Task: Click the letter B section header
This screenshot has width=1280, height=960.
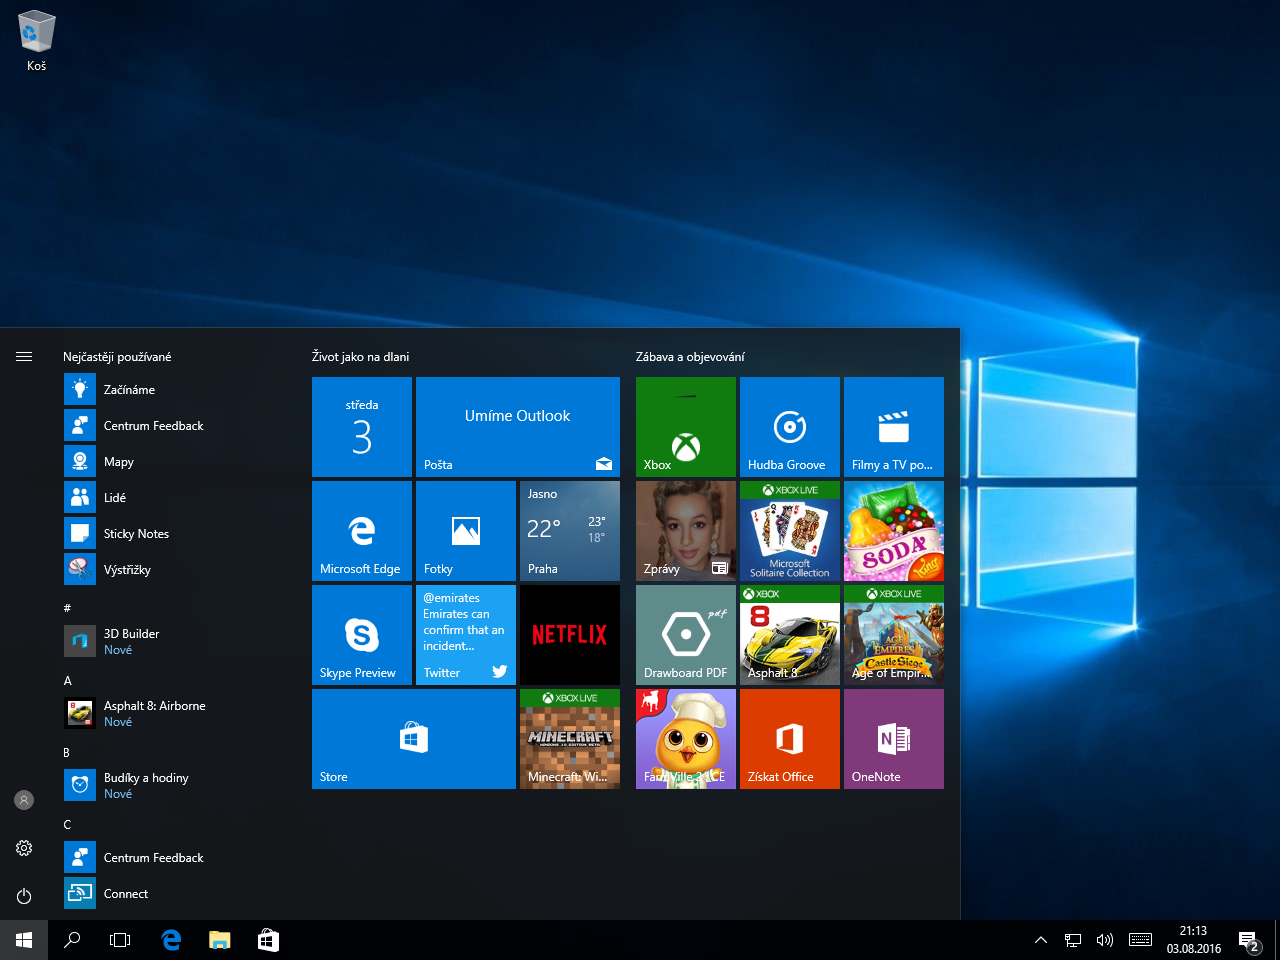Action: 67,753
